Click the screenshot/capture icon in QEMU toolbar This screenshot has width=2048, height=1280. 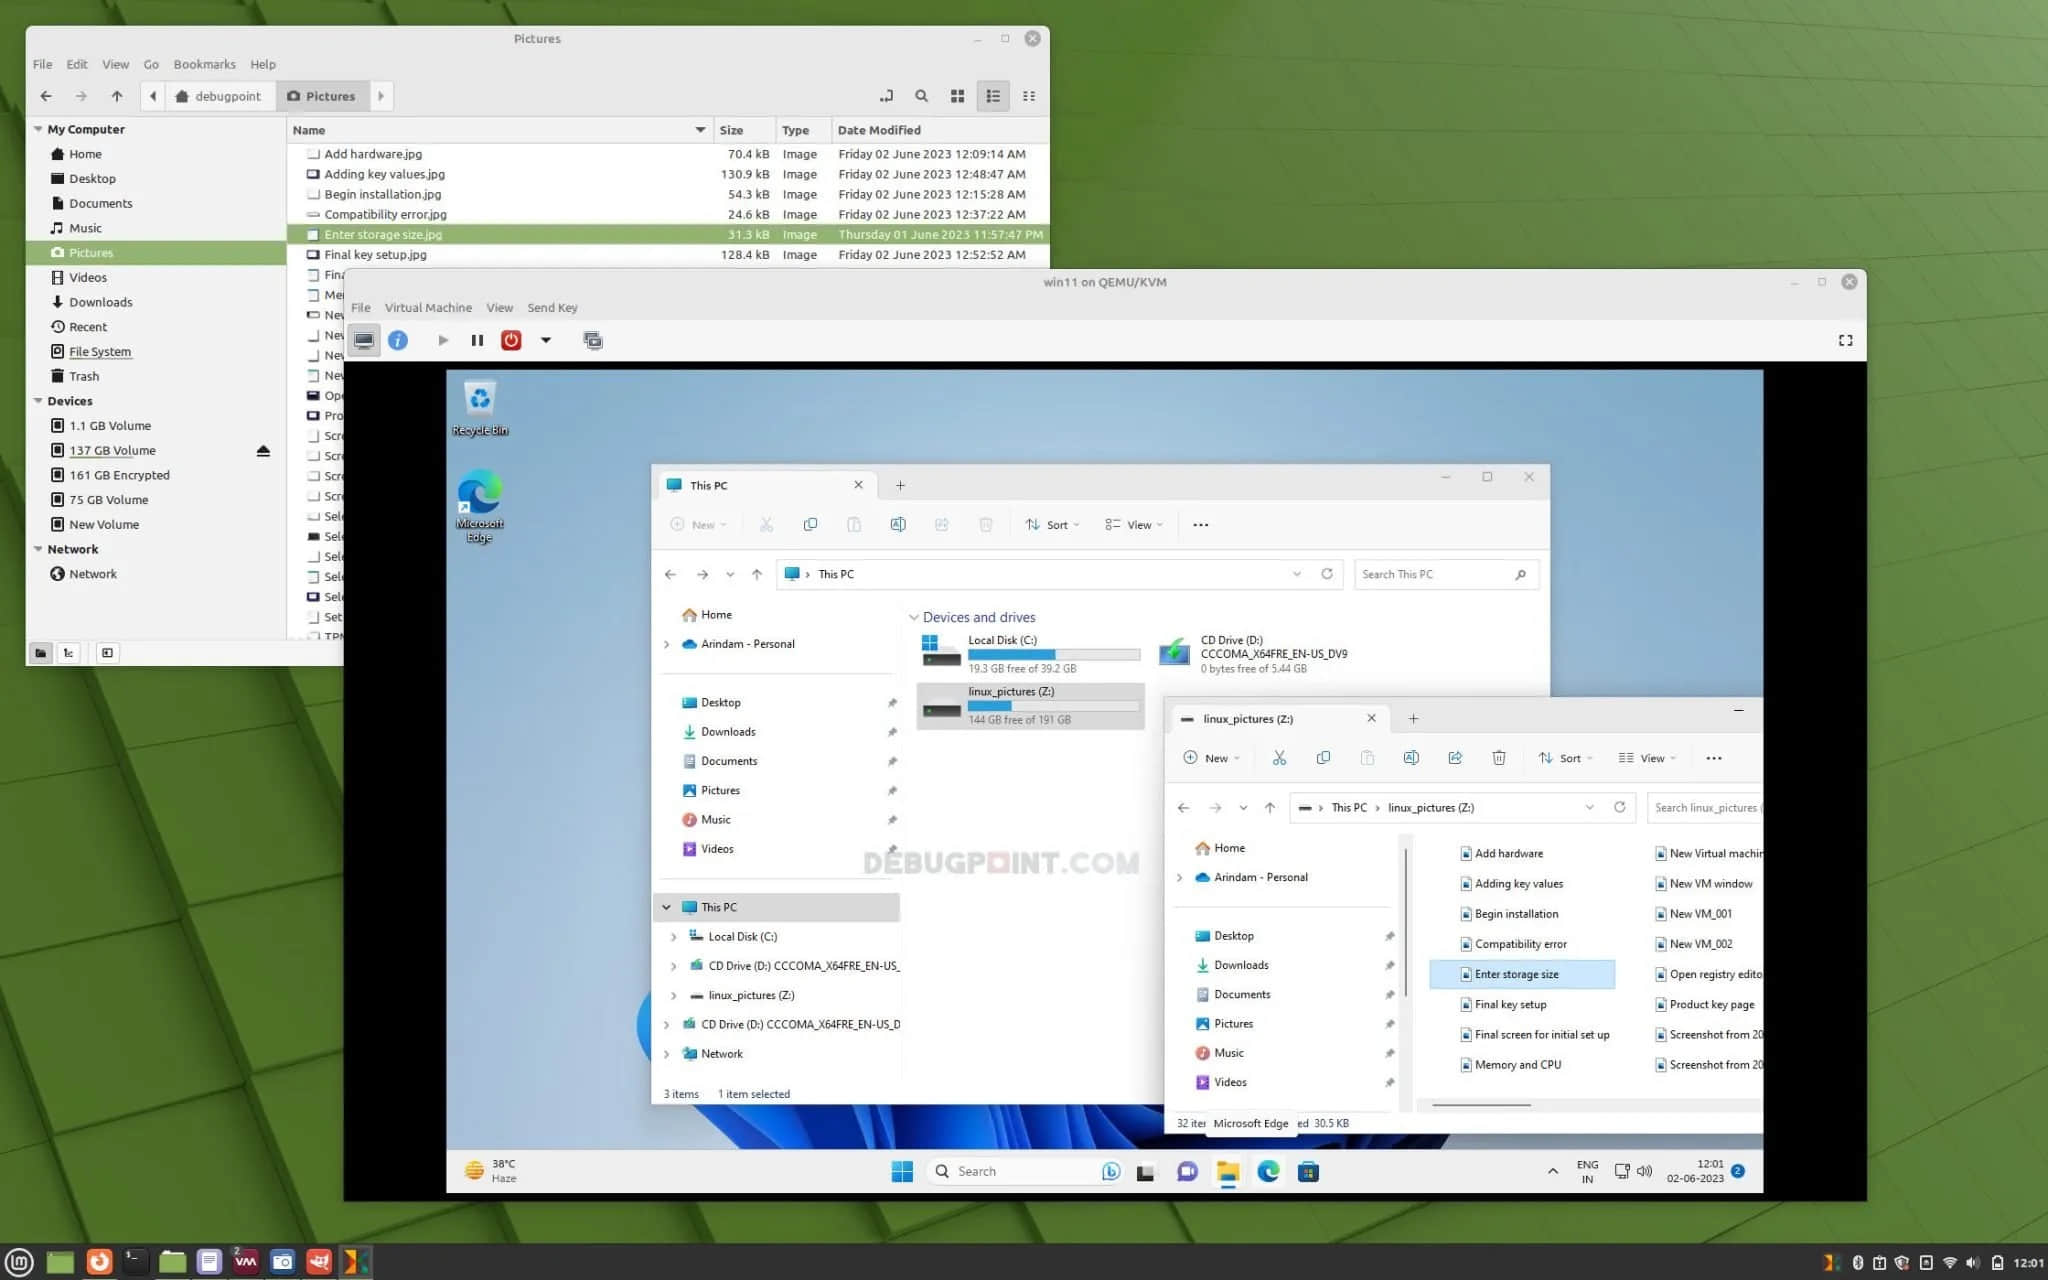(593, 341)
